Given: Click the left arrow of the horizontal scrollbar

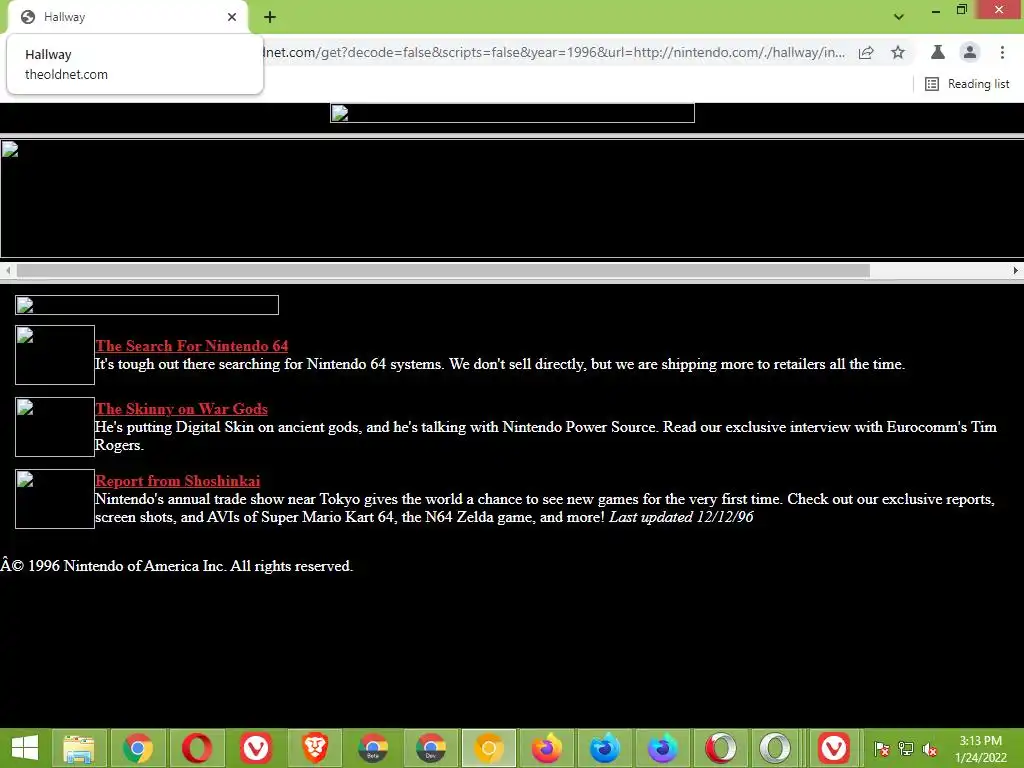Looking at the screenshot, I should pyautogui.click(x=8, y=270).
